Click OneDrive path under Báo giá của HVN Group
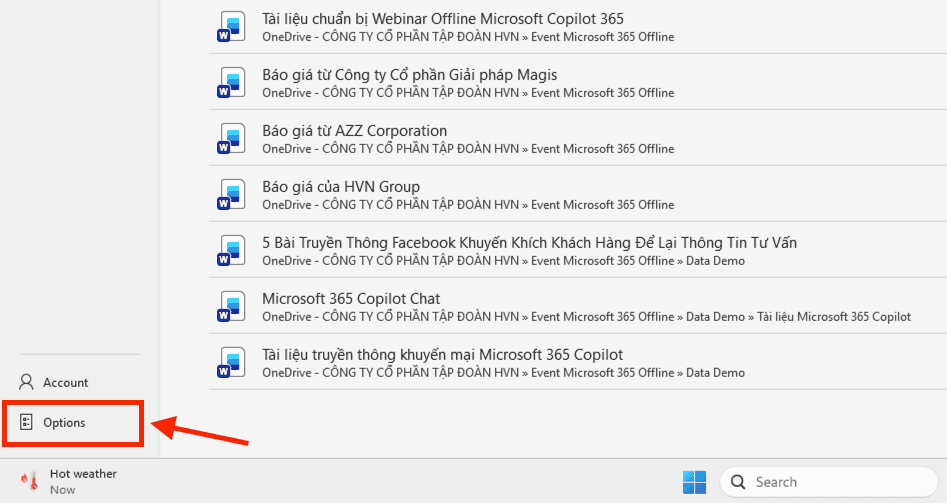The image size is (947, 503). click(468, 205)
